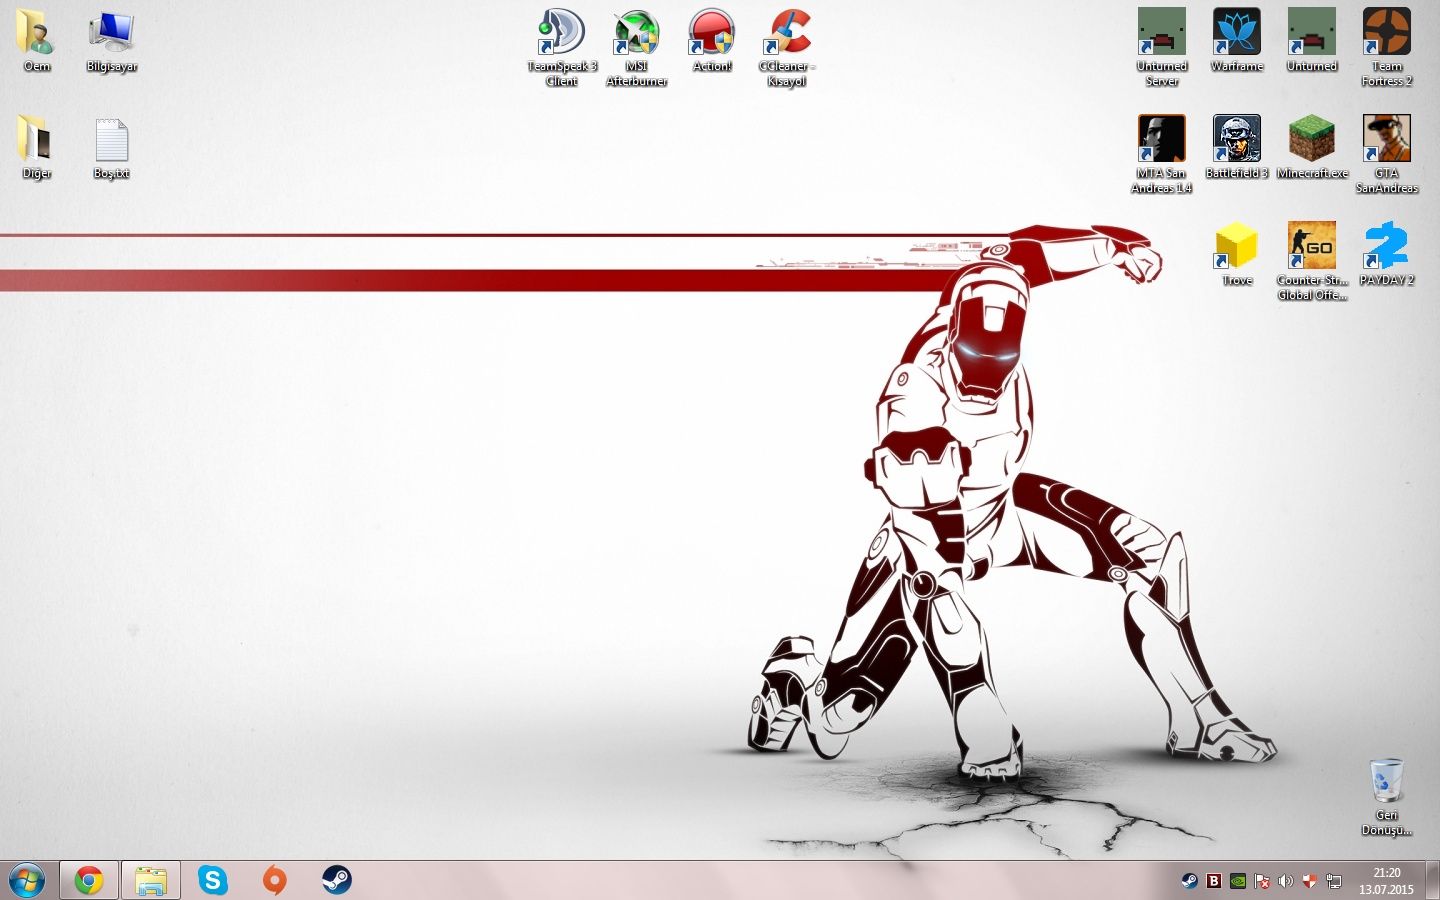Open the MSI Afterburner shortcut
The height and width of the screenshot is (900, 1440).
click(637, 47)
